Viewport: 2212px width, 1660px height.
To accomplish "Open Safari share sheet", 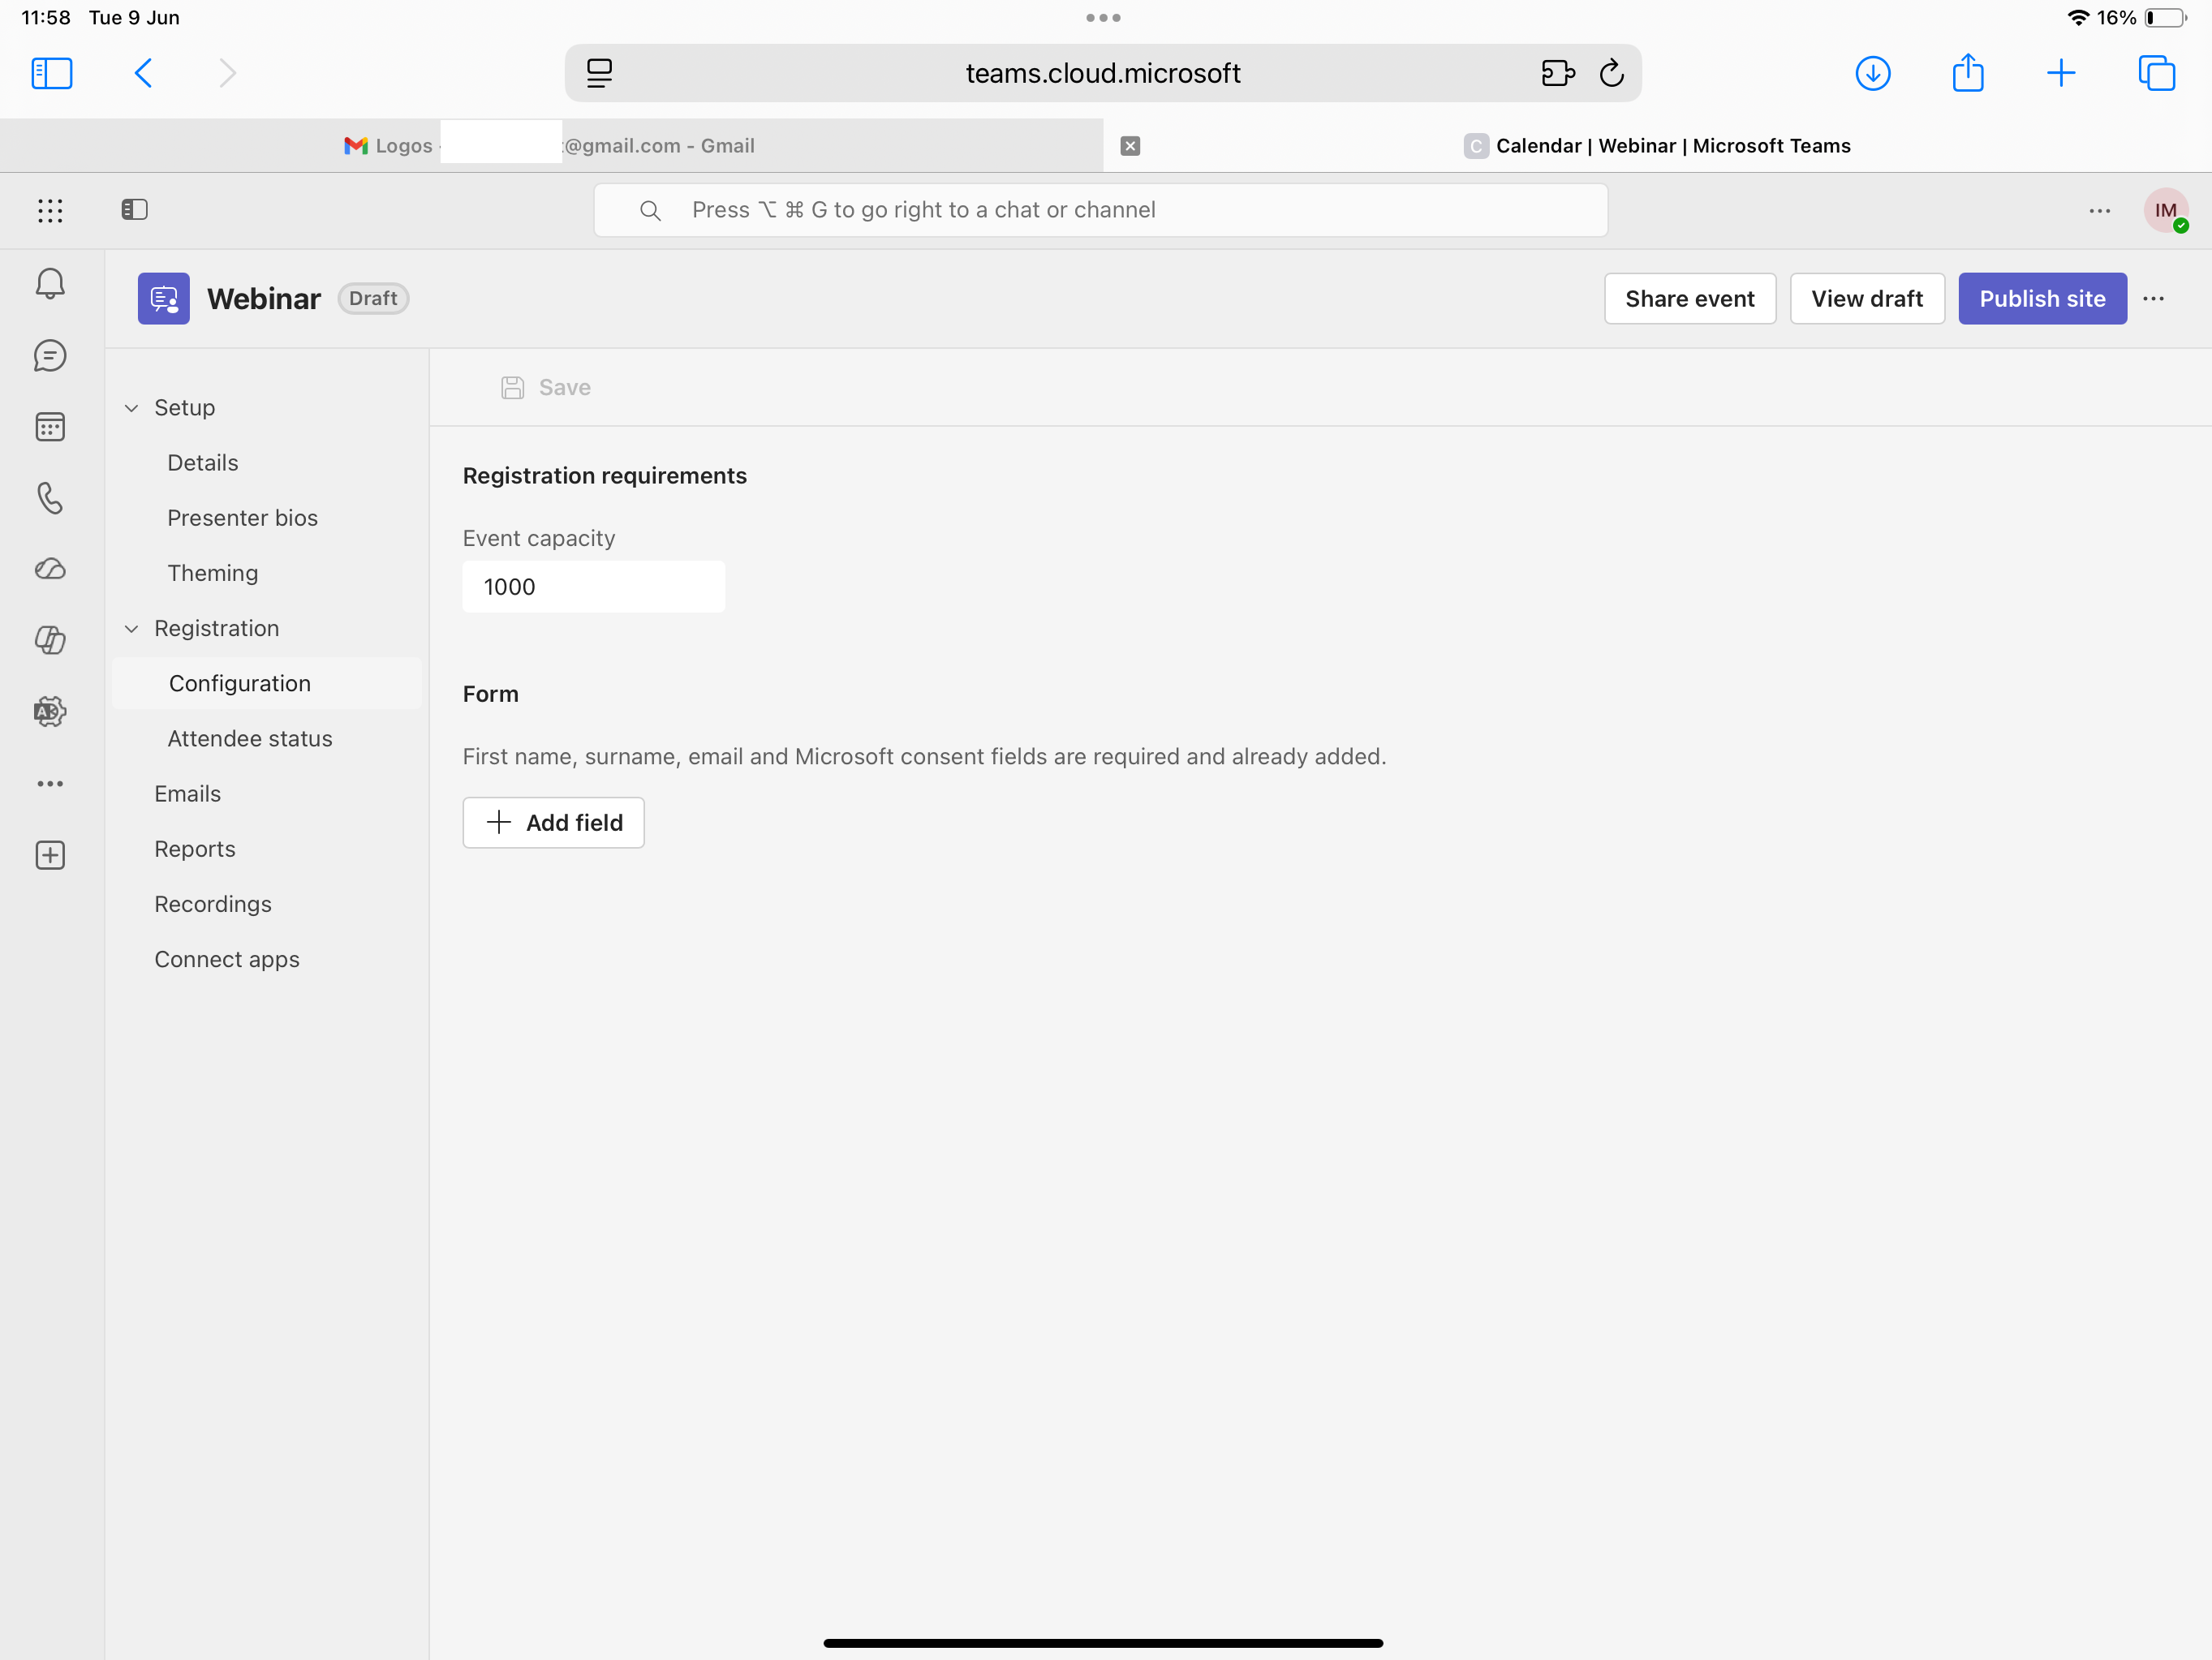I will click(1967, 72).
